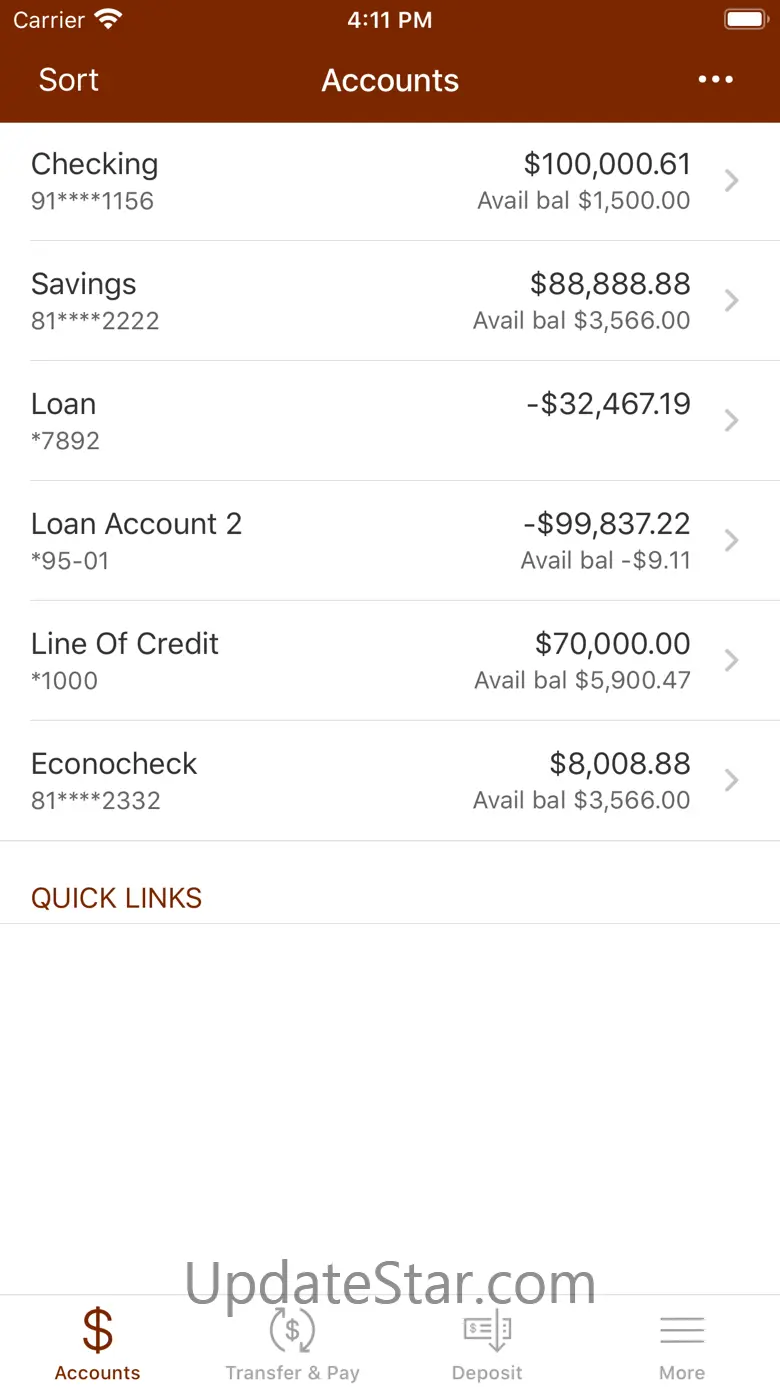Tap the Accounts dollar sign icon
The image size is (780, 1387).
pyautogui.click(x=97, y=1330)
